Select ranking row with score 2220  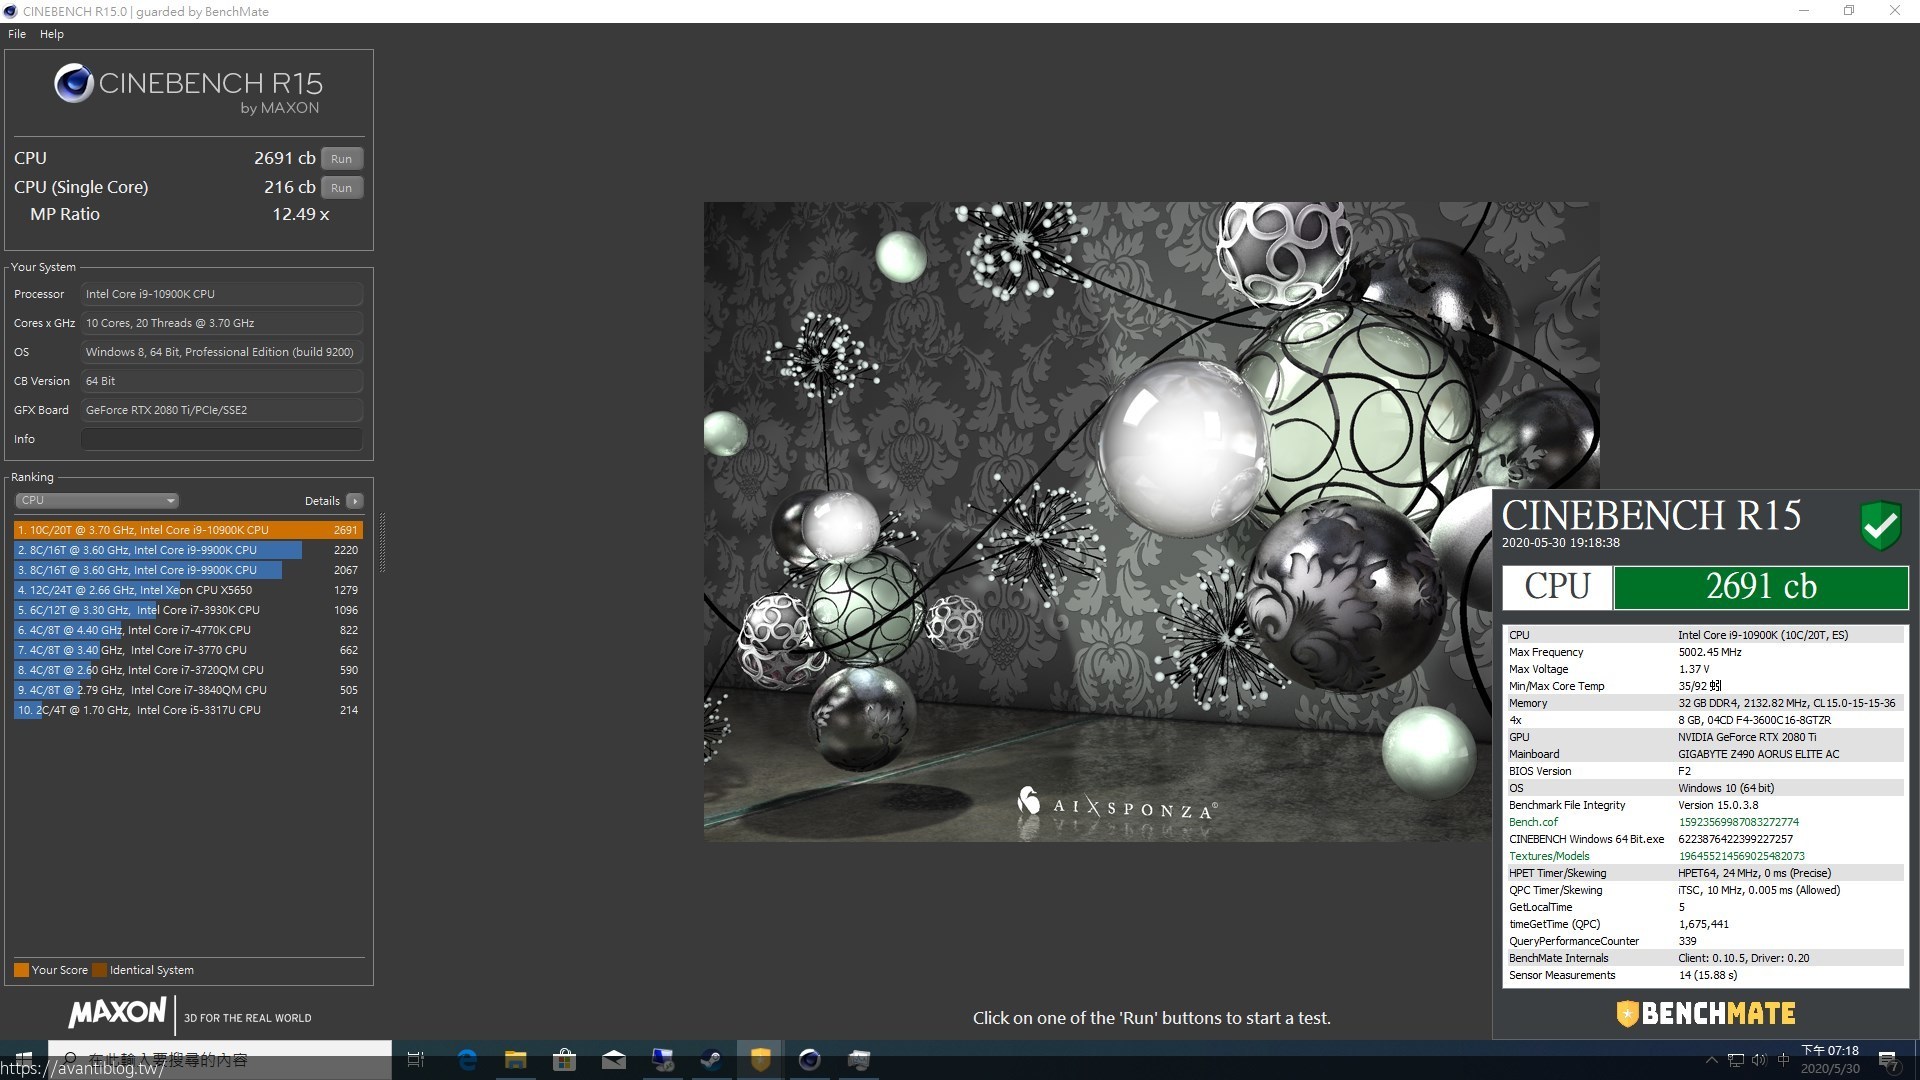(188, 550)
